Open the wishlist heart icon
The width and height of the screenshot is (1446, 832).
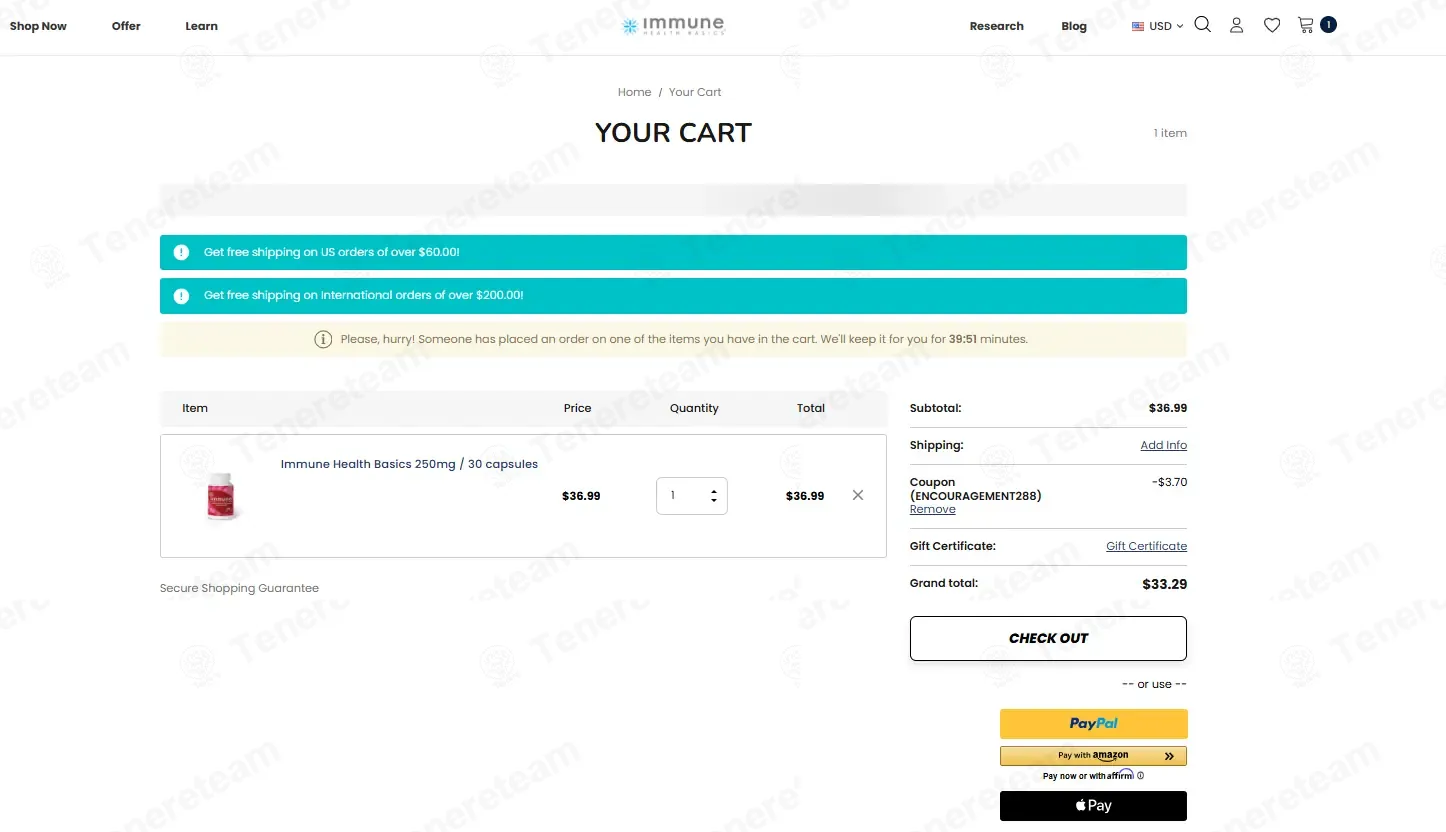1272,25
